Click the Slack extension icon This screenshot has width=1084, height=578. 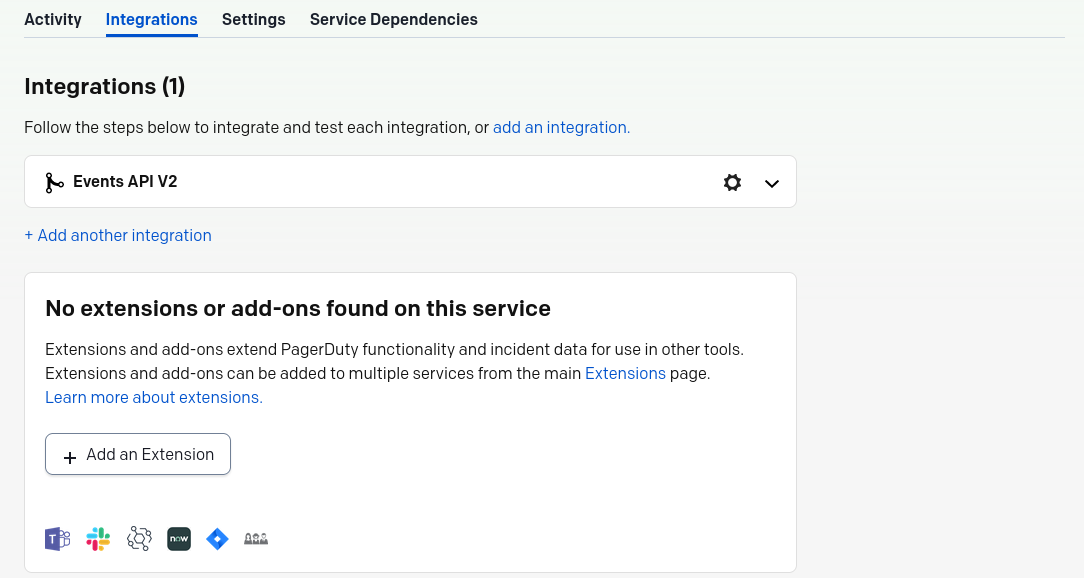pos(98,539)
